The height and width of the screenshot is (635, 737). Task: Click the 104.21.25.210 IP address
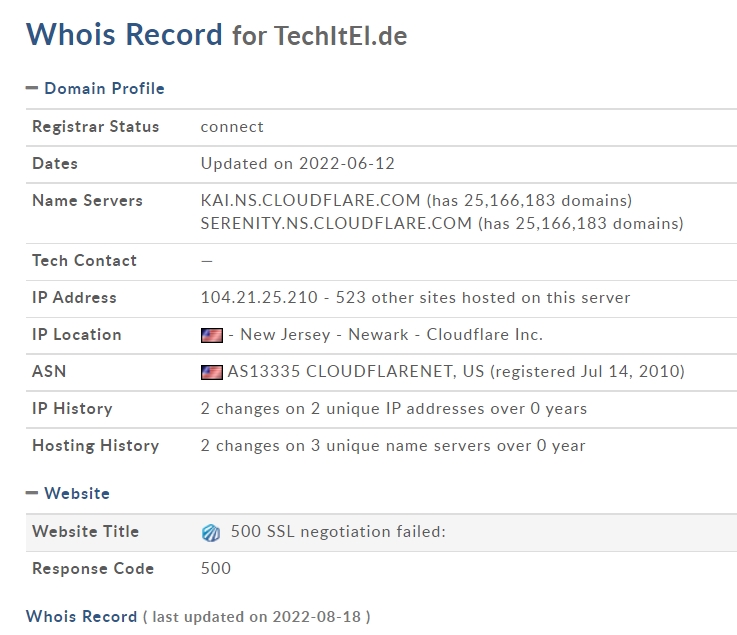(x=259, y=298)
